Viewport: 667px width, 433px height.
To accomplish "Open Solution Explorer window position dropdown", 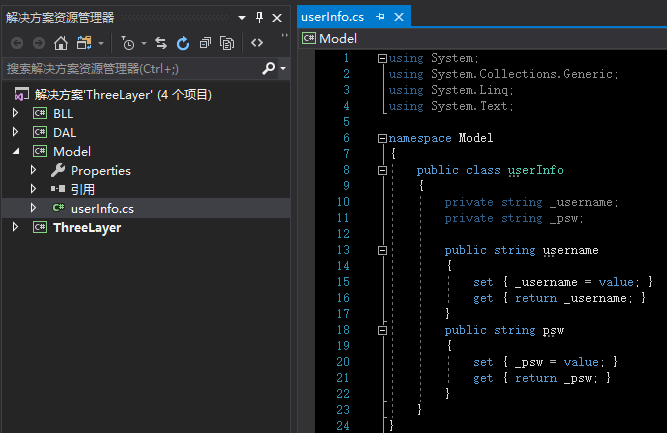I will [242, 18].
